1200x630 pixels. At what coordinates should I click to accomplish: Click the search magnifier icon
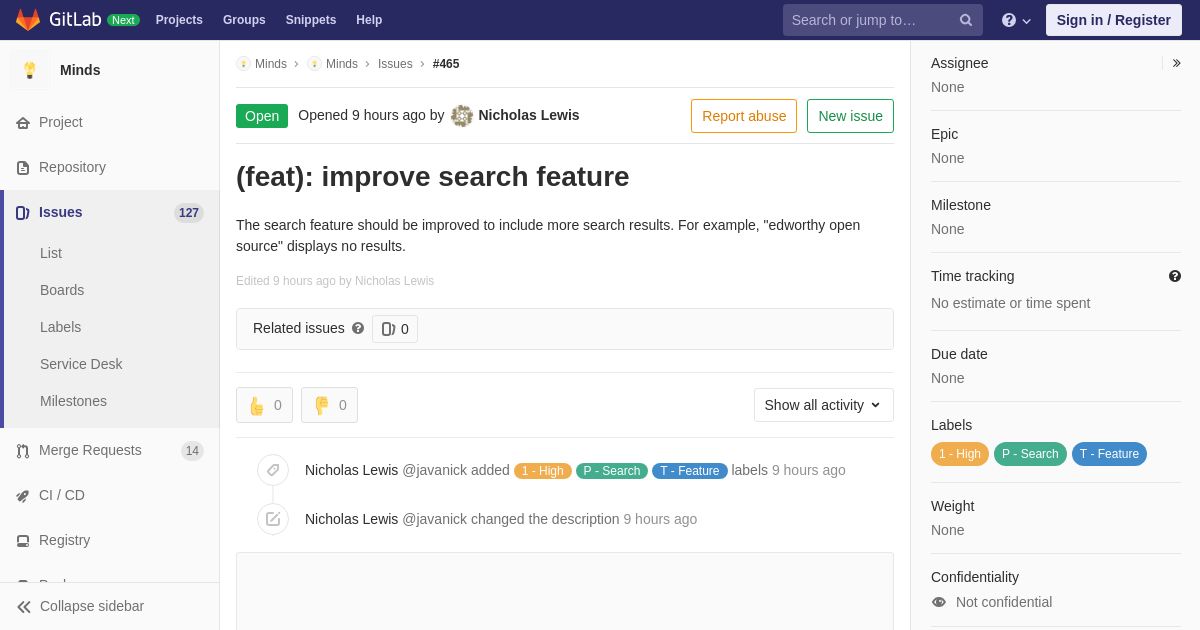pyautogui.click(x=965, y=20)
